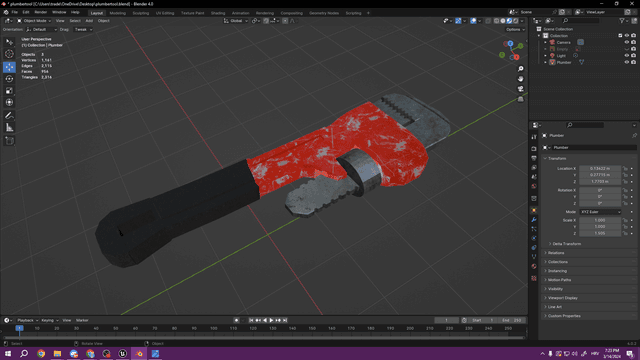Open the Object Mode dropdown
This screenshot has width=640, height=360.
(x=34, y=21)
